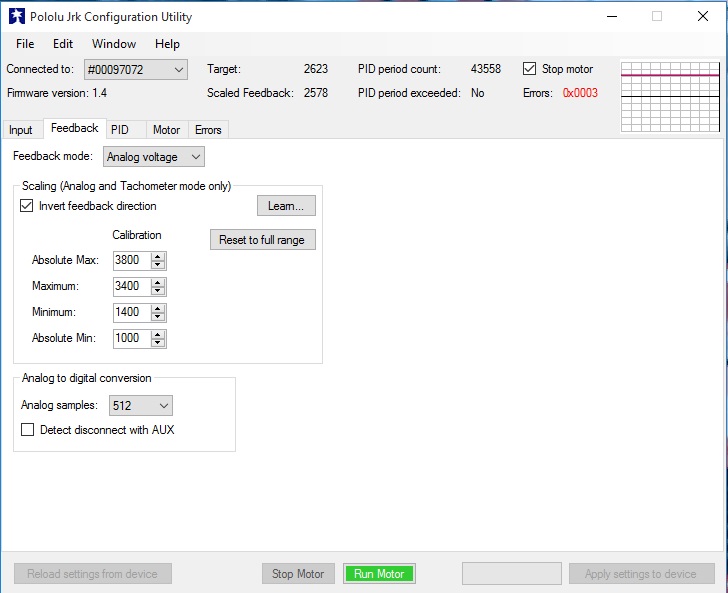Click the red 0x0003 errors value
This screenshot has height=593, width=728.
[580, 93]
